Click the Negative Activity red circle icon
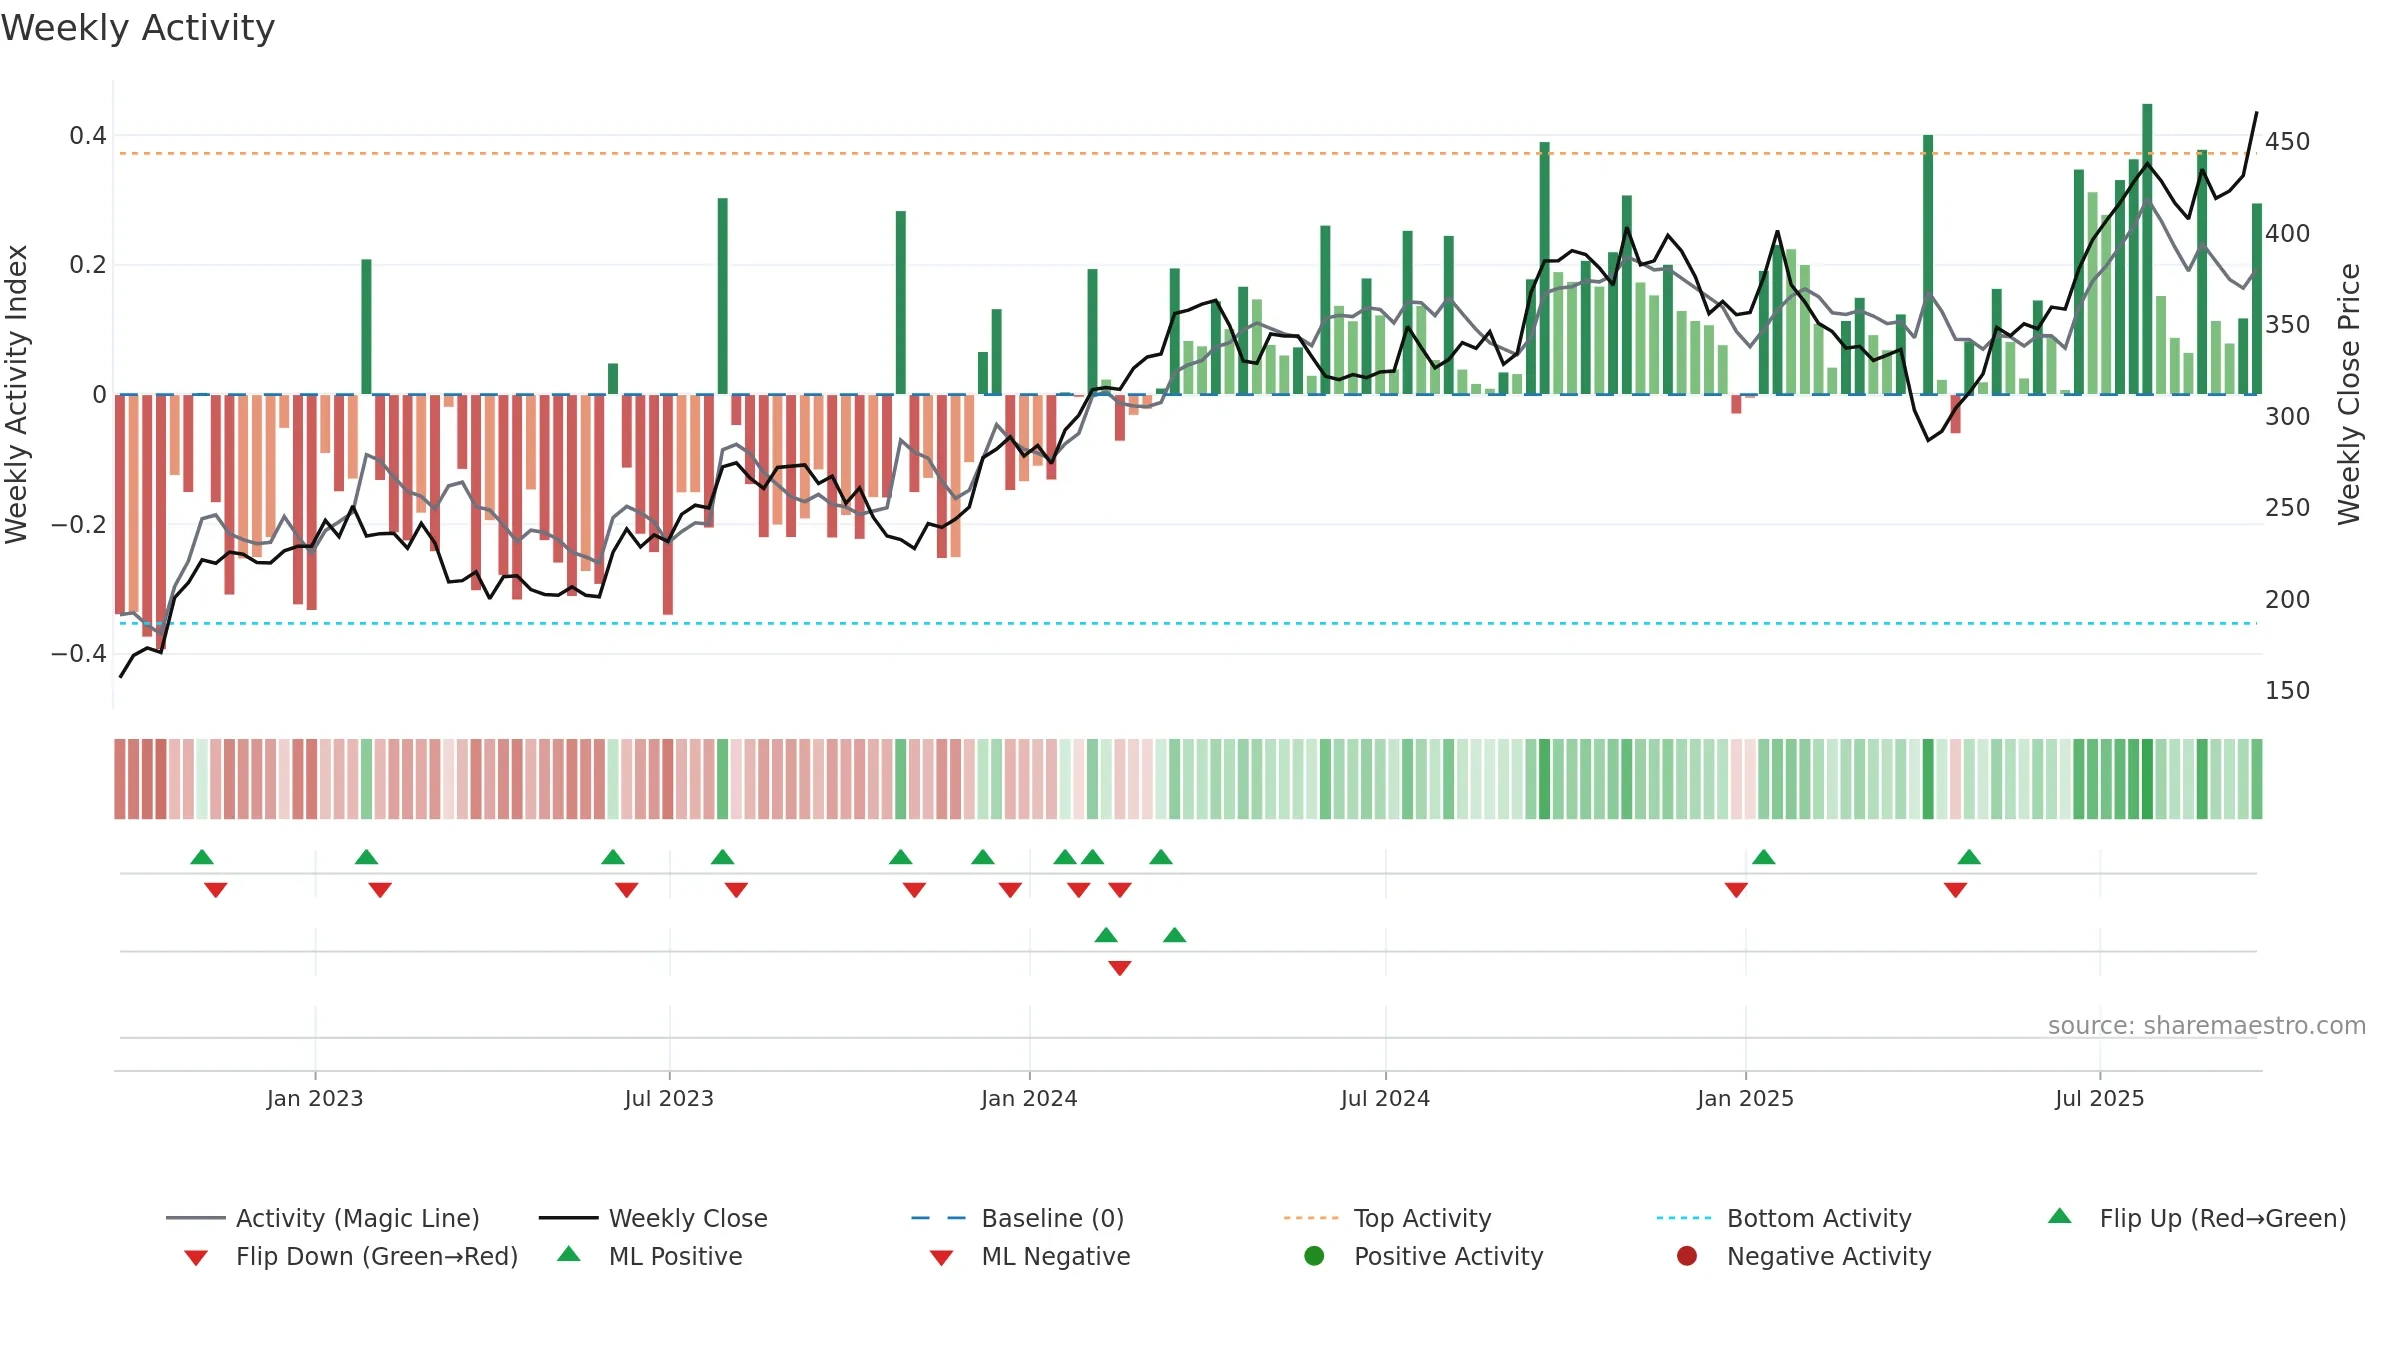 (x=1687, y=1256)
